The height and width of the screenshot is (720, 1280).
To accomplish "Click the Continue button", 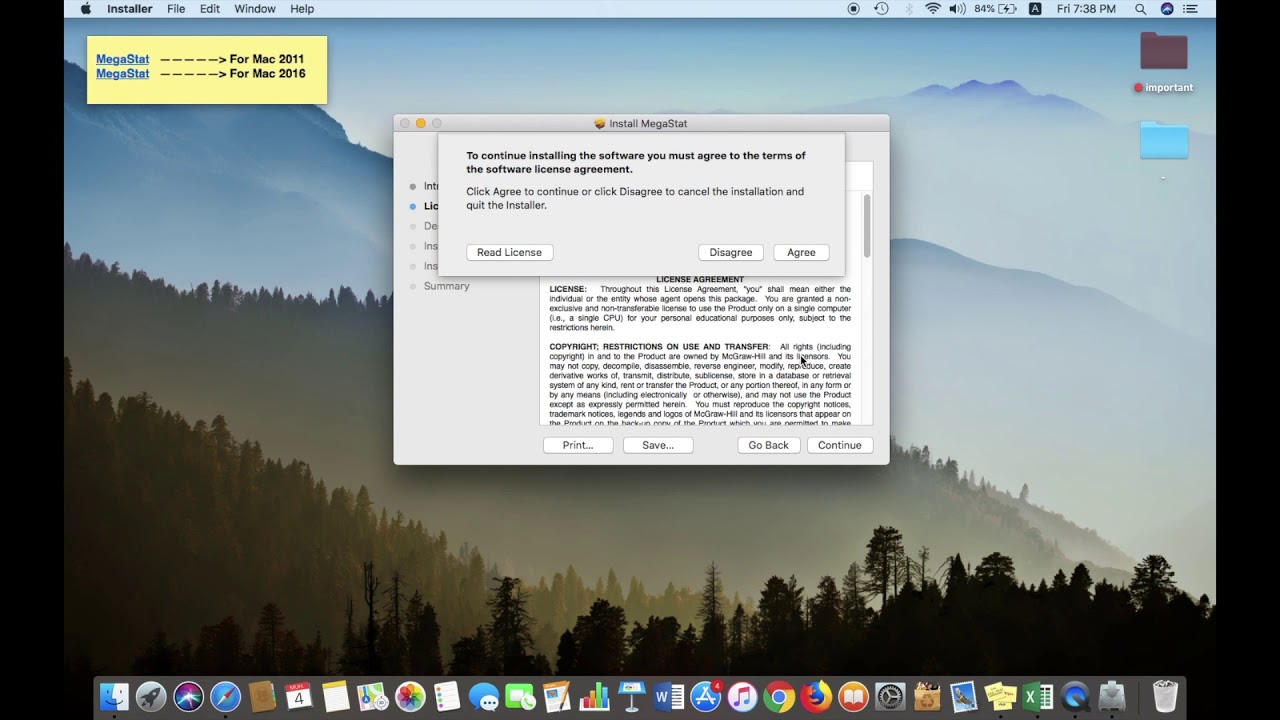I will click(840, 445).
